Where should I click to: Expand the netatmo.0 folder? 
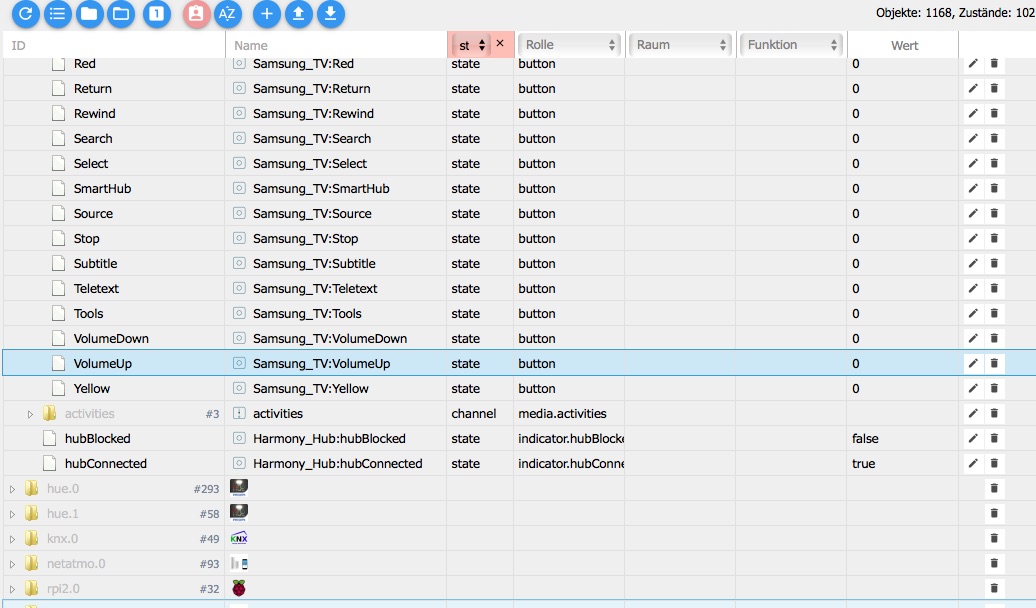(12, 564)
